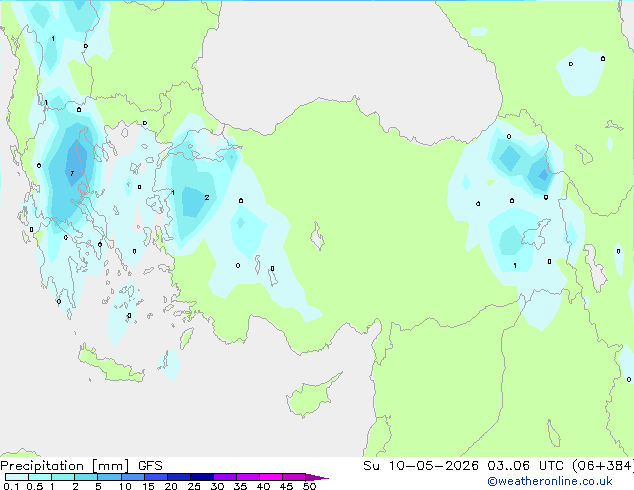Pick the legend swatch between 5 and 10
This screenshot has height=490, width=634.
pyautogui.click(x=109, y=477)
